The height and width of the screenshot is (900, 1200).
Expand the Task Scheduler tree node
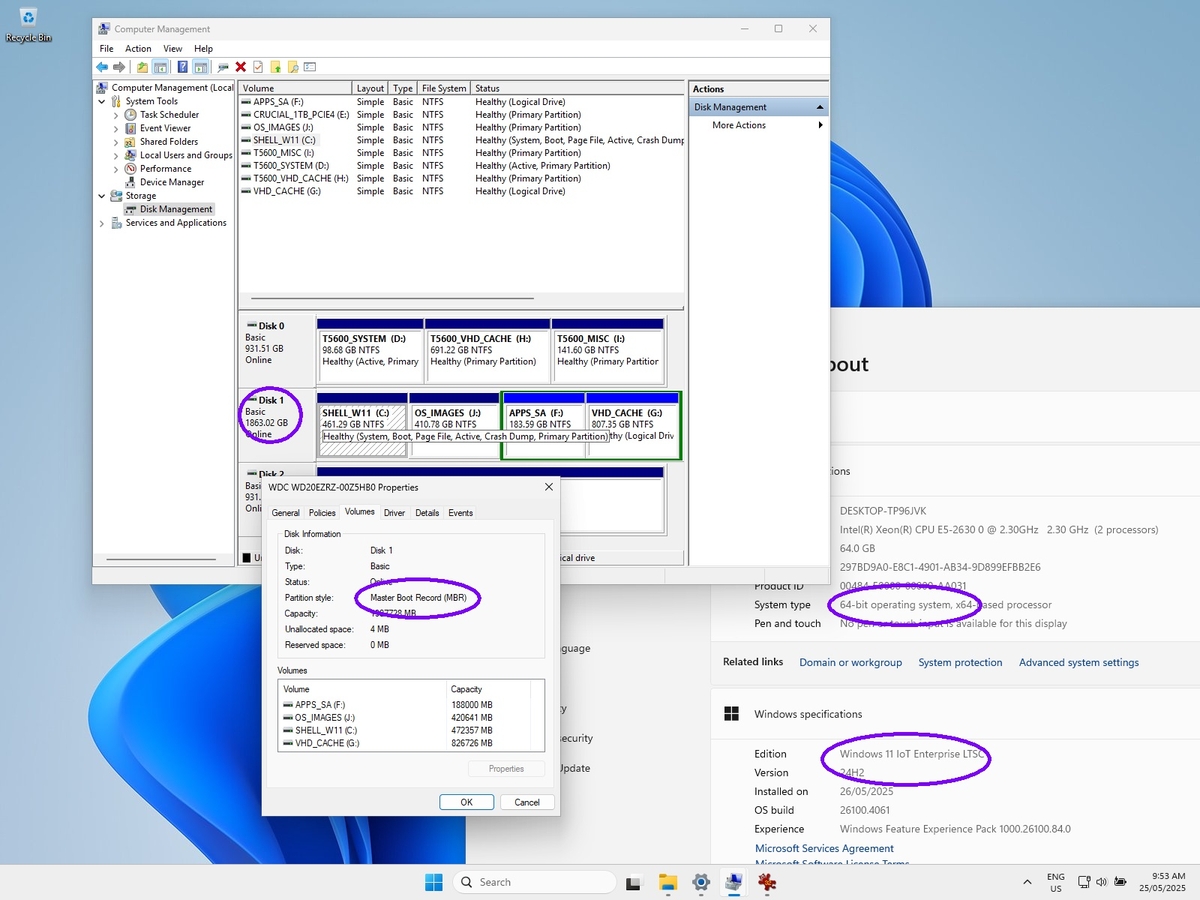tap(116, 115)
